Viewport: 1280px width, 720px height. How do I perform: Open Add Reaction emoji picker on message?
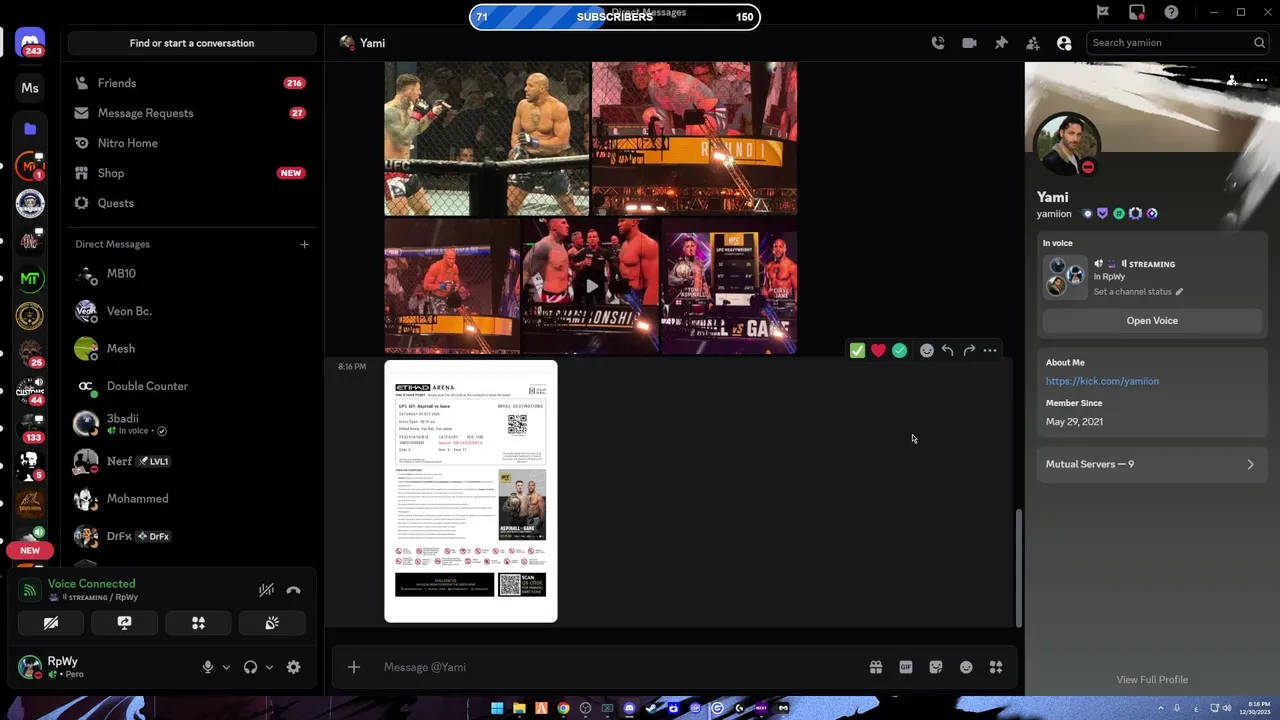(927, 350)
